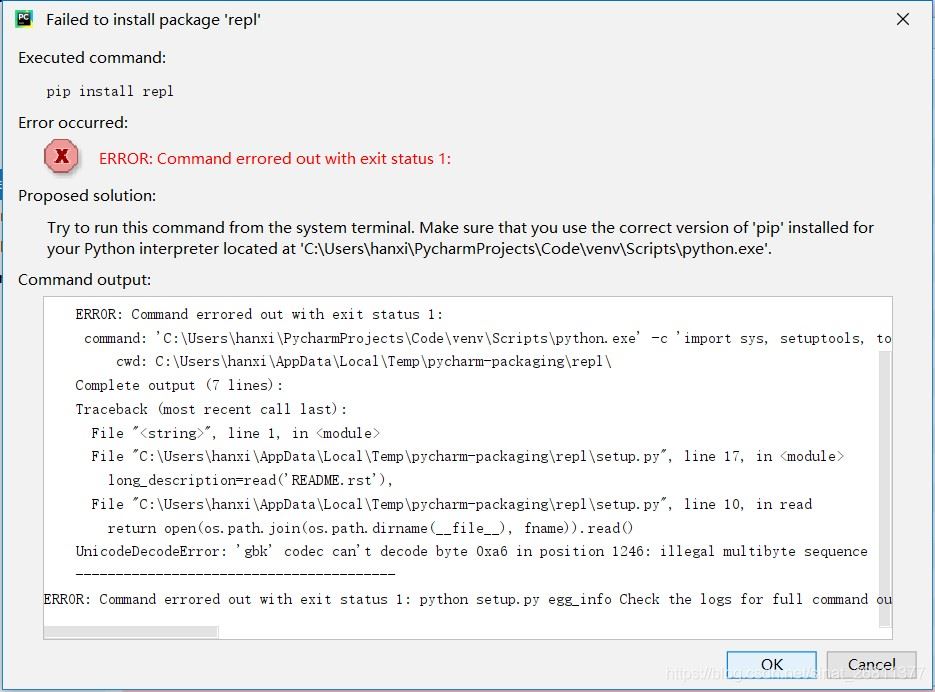Viewport: 935px width, 692px height.
Task: Click the empty horizontal scrollbar track beside the thumb
Action: (x=549, y=632)
